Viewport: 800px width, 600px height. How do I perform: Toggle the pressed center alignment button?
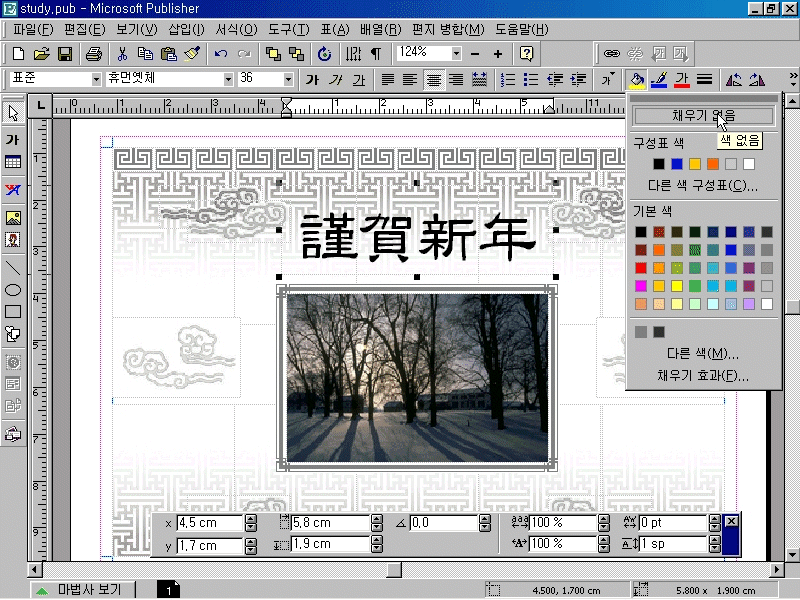tap(434, 80)
